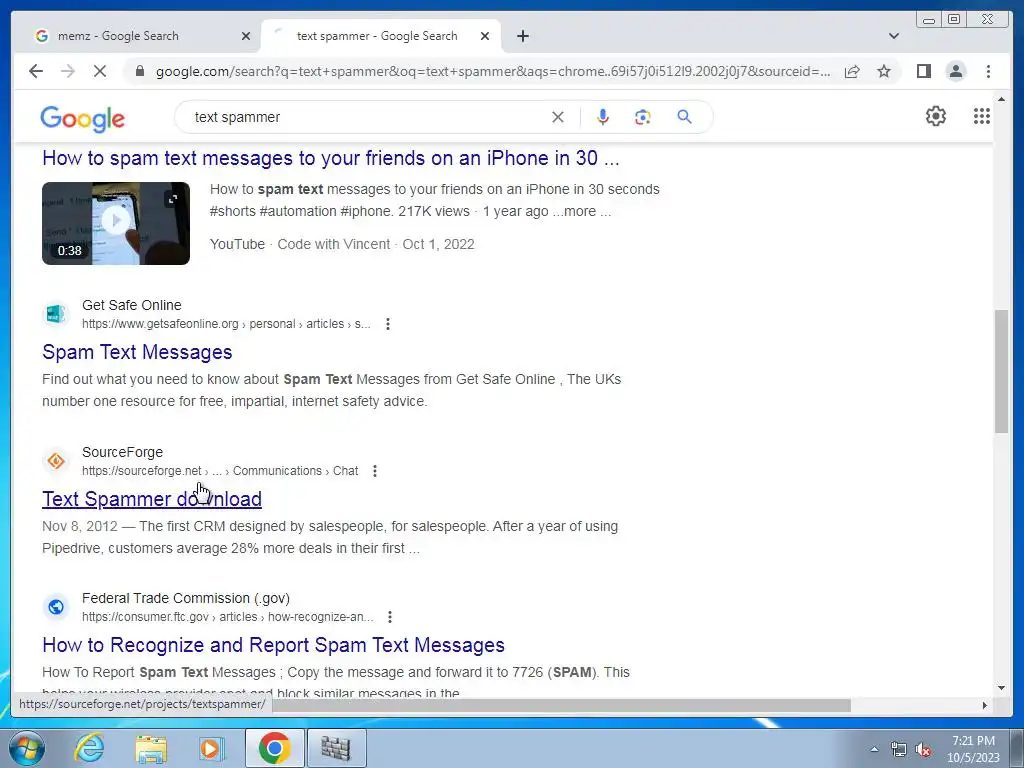Open the clock showing 7:21 PM

pos(973,748)
